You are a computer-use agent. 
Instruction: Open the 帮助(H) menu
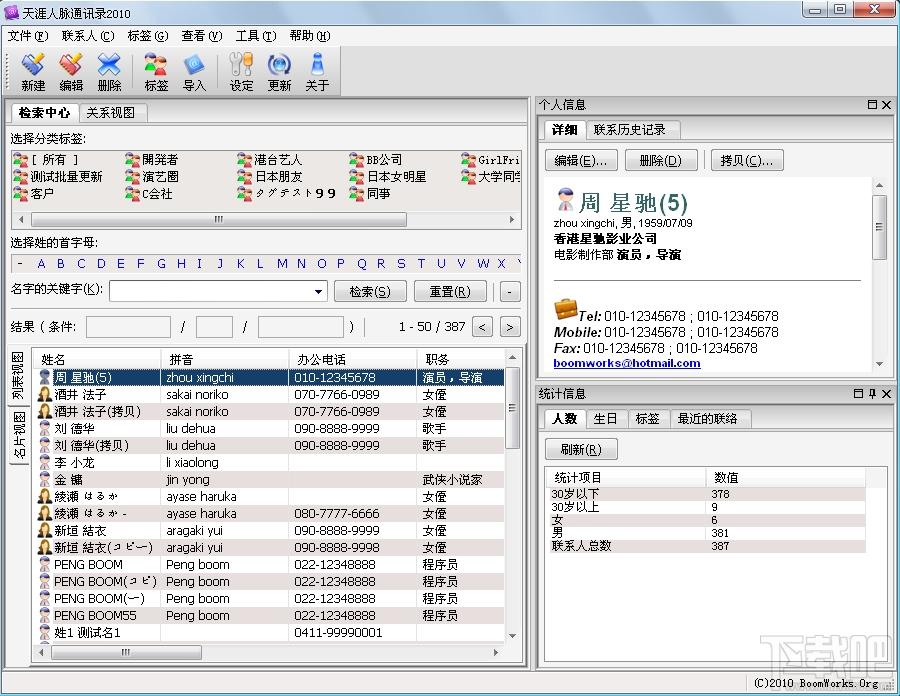coord(310,36)
